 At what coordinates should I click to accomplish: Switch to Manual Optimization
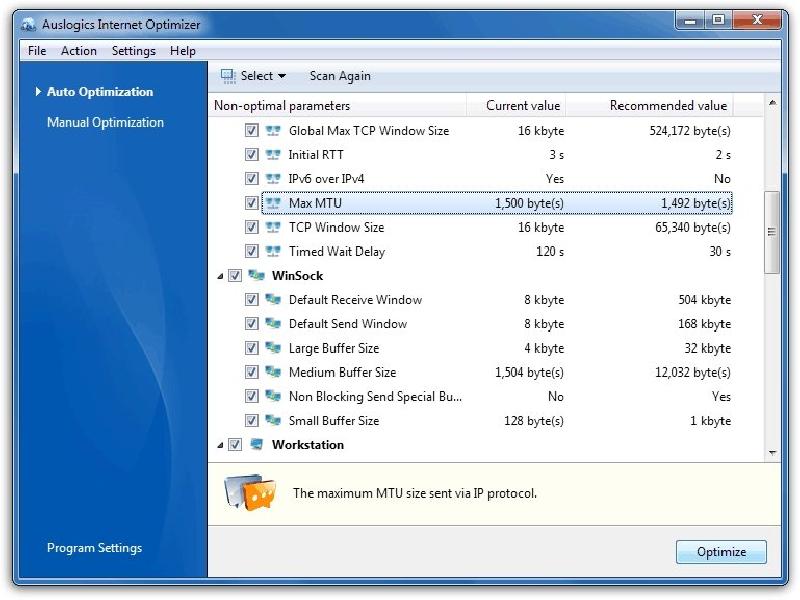[x=105, y=122]
